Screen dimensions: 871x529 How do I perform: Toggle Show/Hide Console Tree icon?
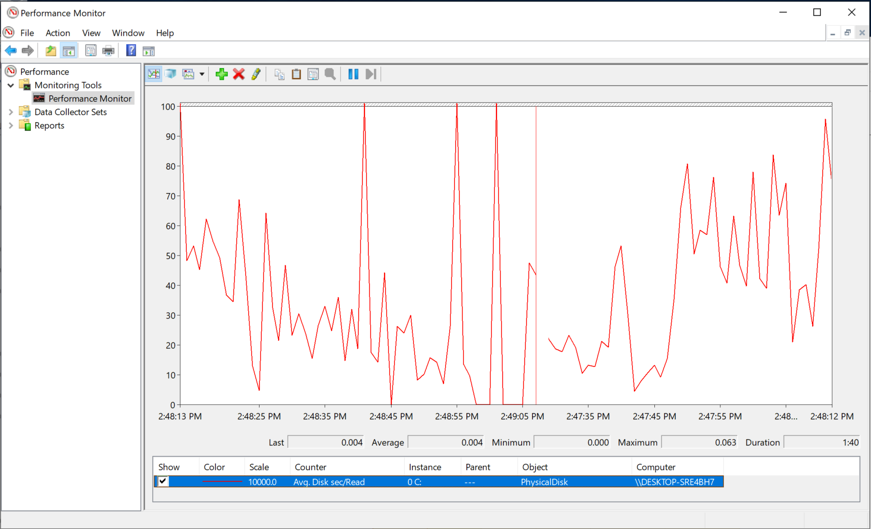[x=69, y=51]
